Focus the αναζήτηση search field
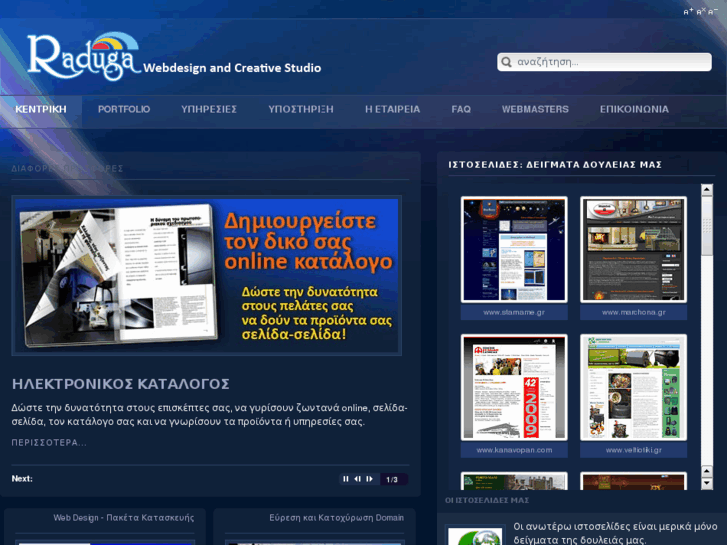This screenshot has width=727, height=545. click(604, 62)
